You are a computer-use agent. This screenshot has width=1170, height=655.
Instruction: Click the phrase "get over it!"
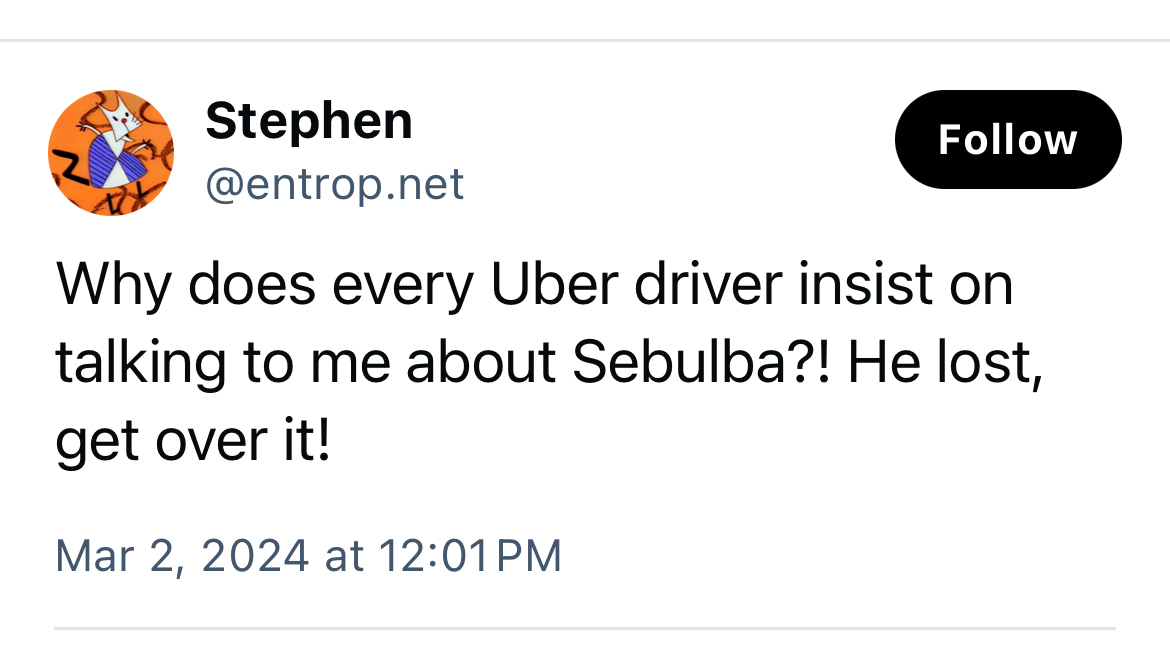coord(192,443)
